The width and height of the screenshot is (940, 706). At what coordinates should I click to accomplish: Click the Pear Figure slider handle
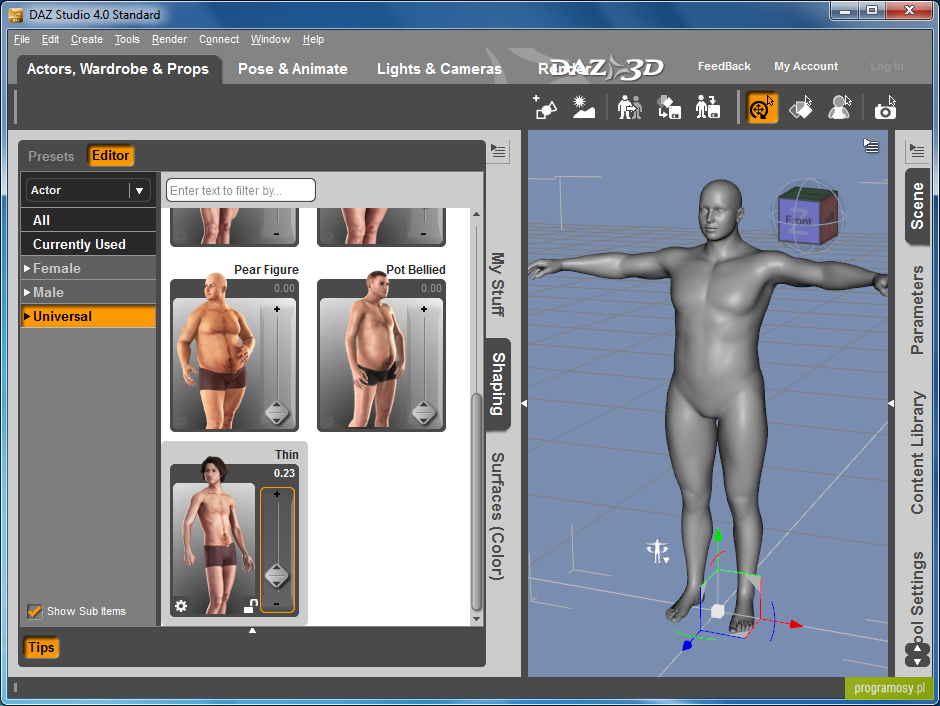coord(277,413)
